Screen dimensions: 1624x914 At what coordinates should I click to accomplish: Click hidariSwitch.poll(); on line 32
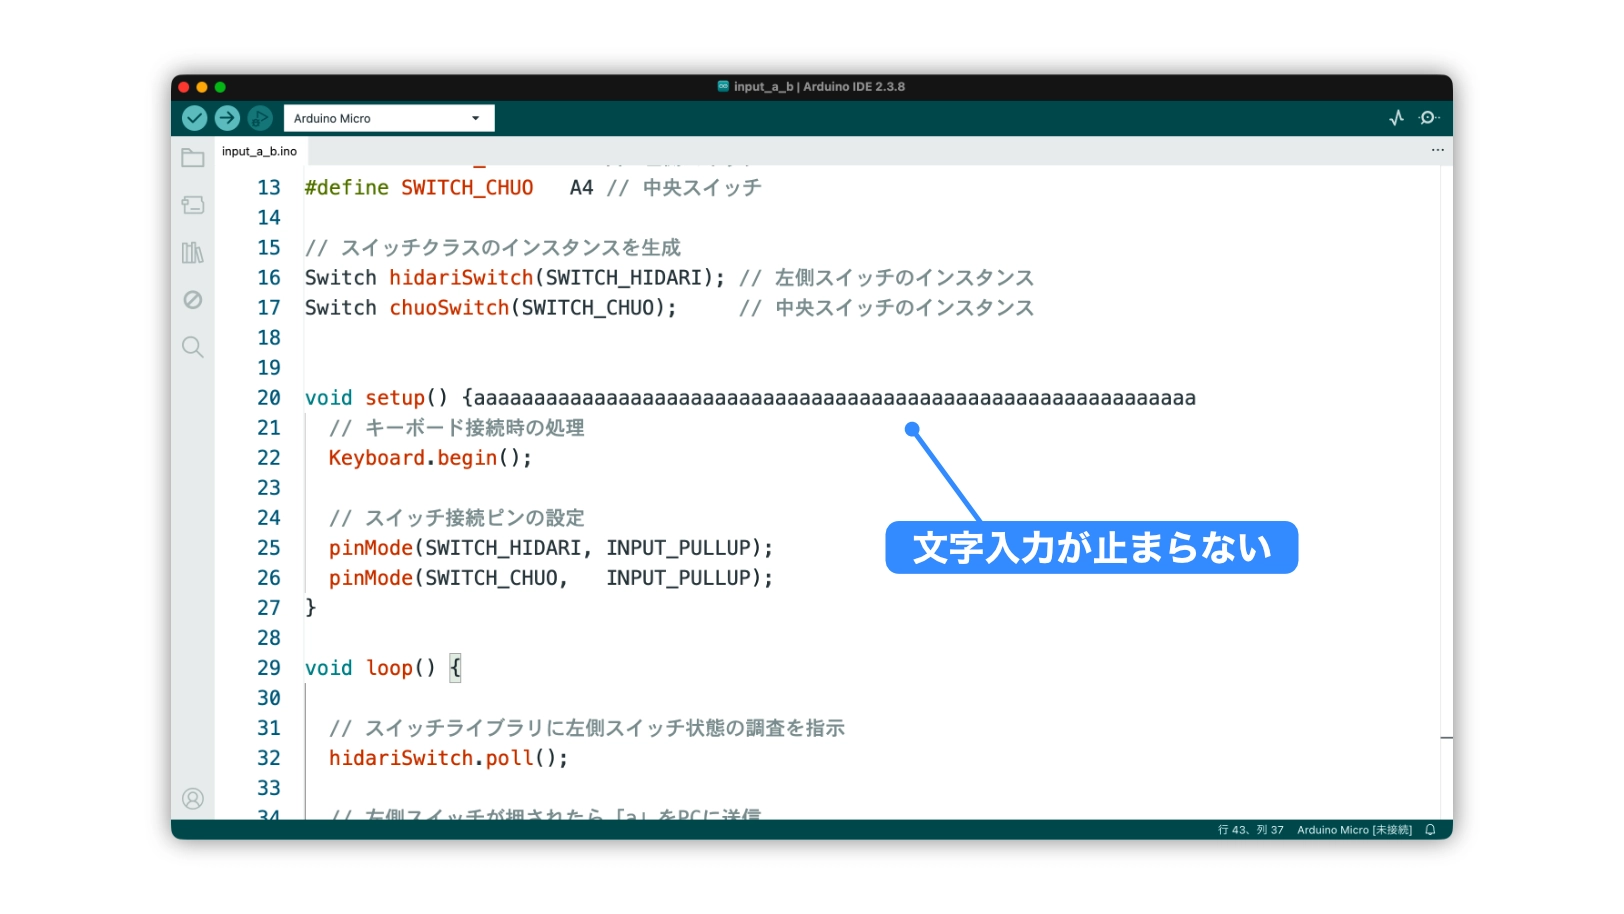[448, 758]
